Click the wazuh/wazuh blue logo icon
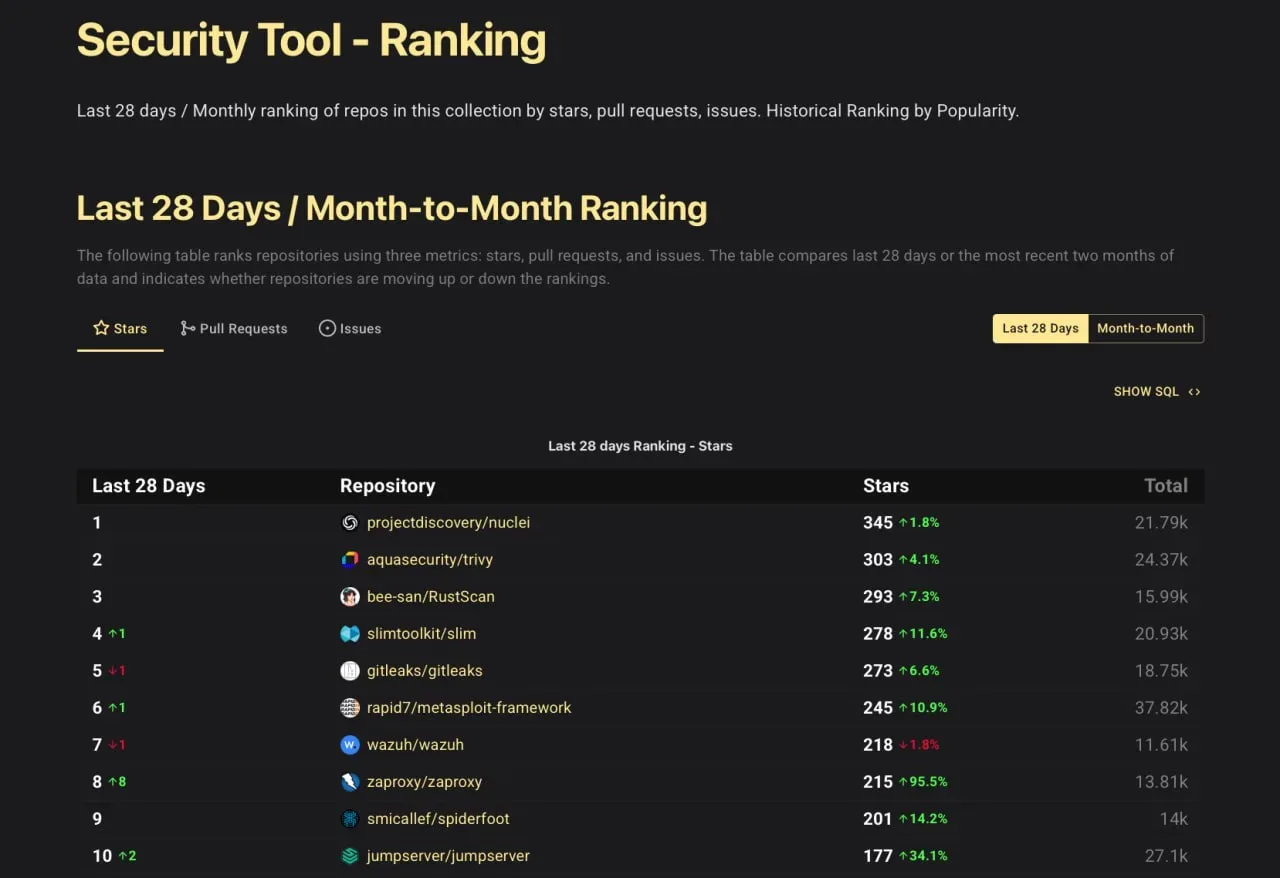The width and height of the screenshot is (1280, 878). coord(349,745)
